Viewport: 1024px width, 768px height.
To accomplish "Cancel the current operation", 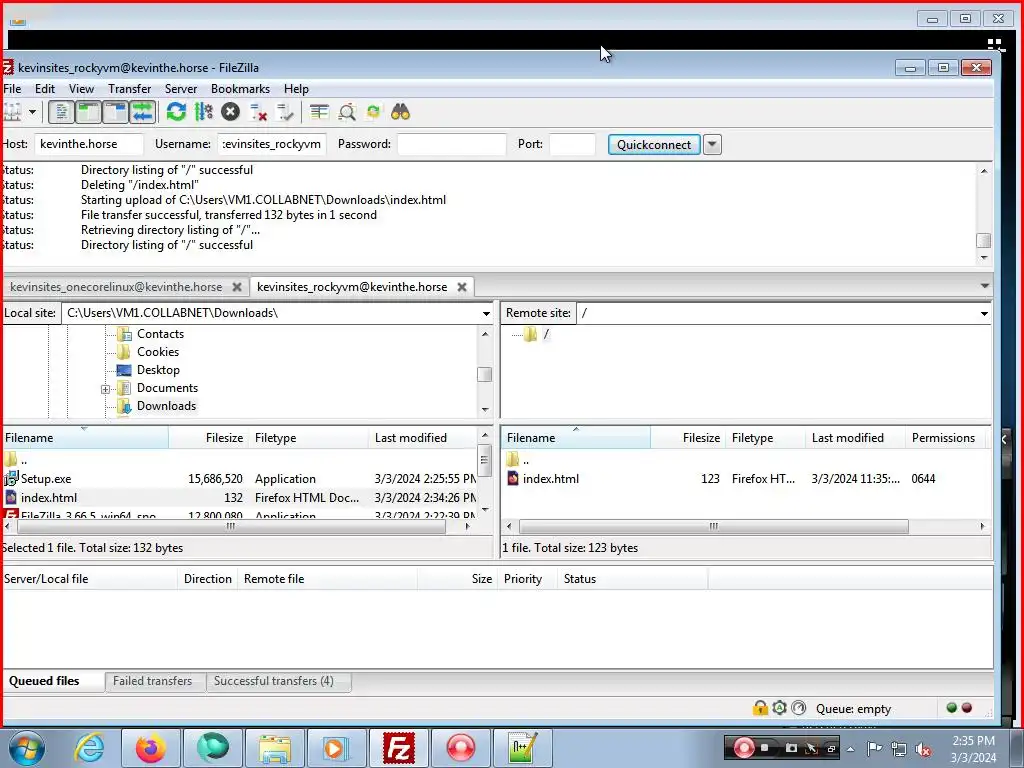I will 230,112.
